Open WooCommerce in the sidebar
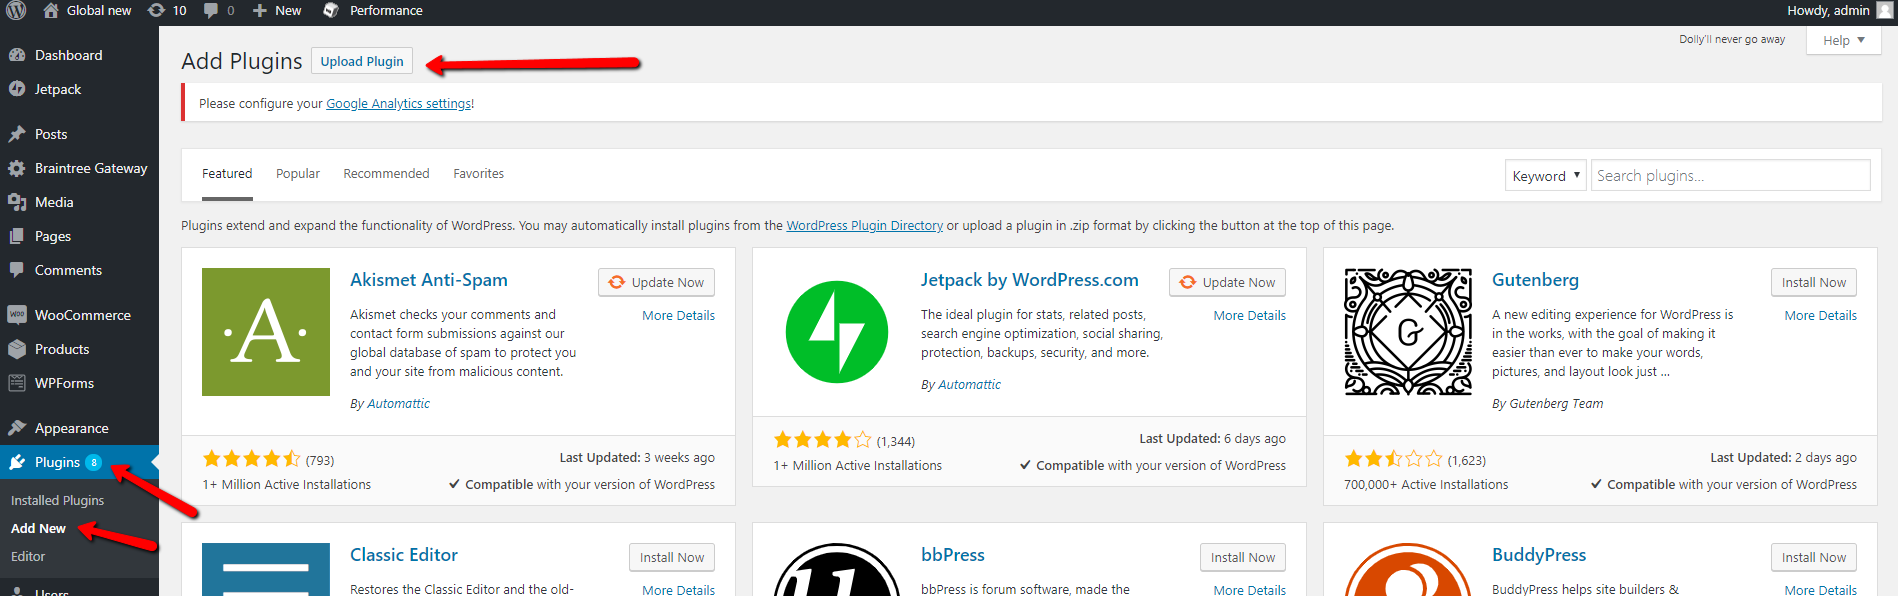This screenshot has width=1898, height=596. point(82,315)
